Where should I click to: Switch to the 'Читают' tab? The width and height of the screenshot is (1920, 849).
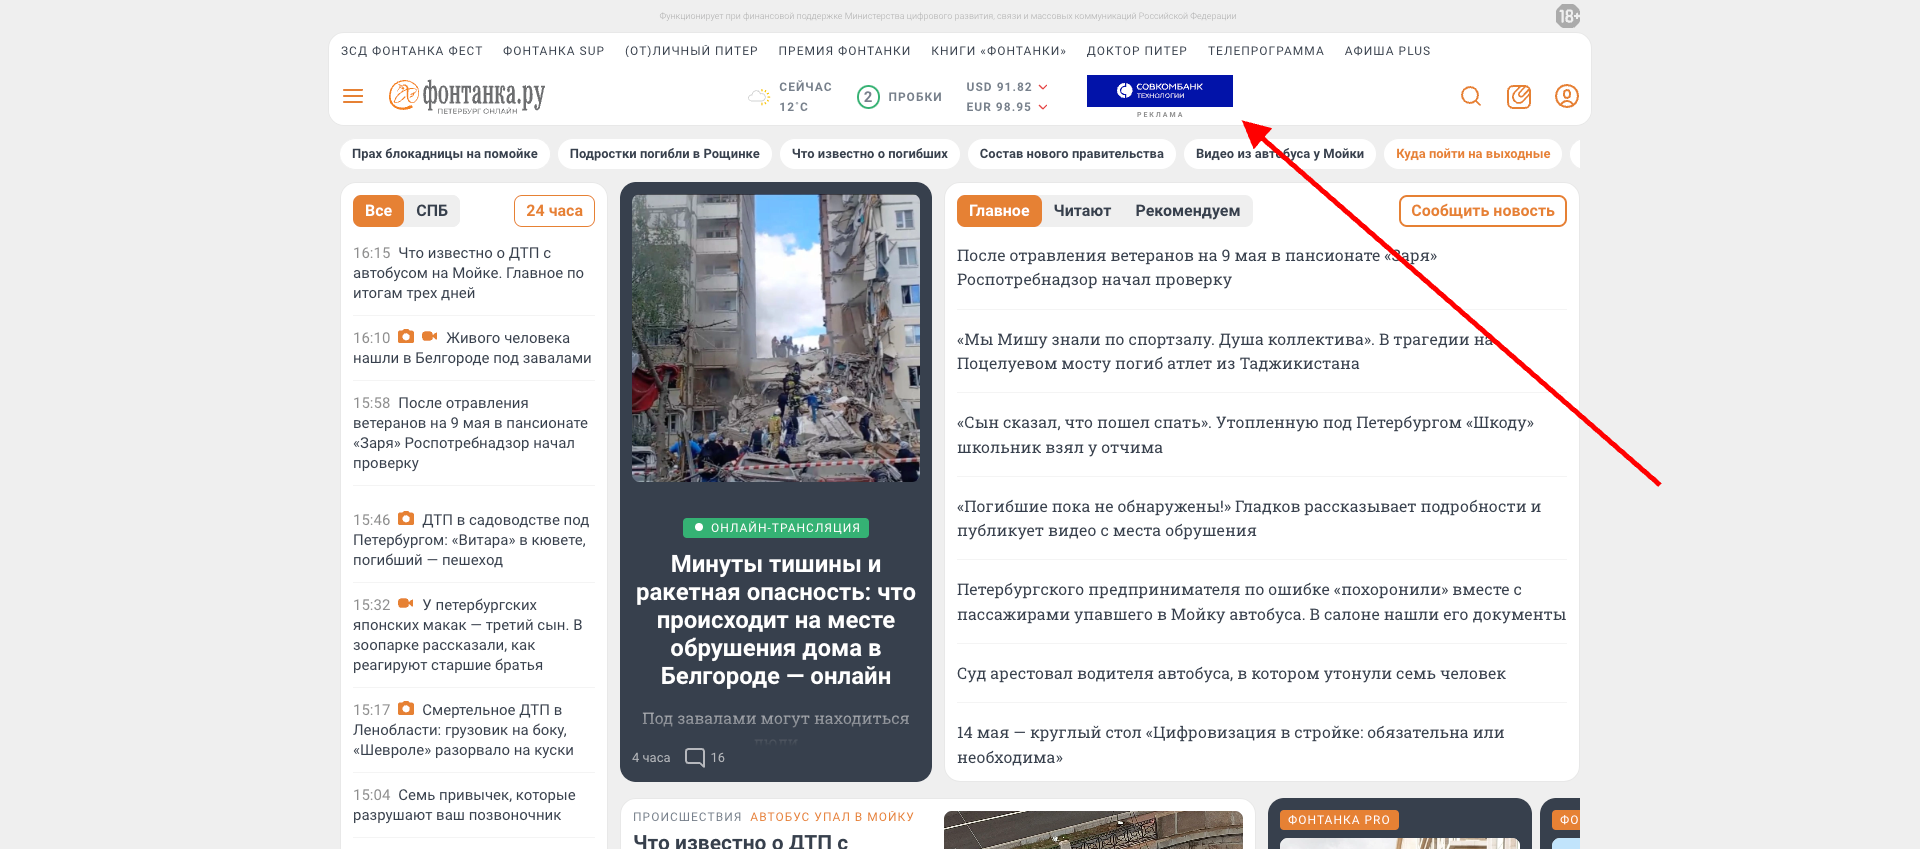1082,211
